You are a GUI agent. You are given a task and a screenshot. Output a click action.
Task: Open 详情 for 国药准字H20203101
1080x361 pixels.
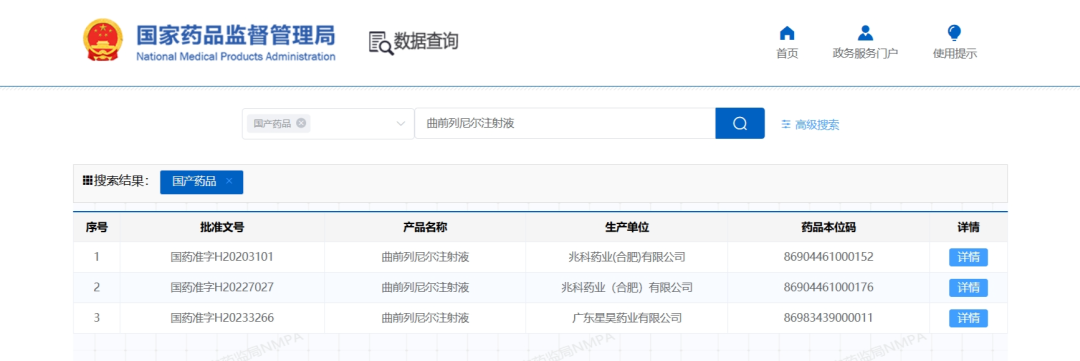click(968, 257)
